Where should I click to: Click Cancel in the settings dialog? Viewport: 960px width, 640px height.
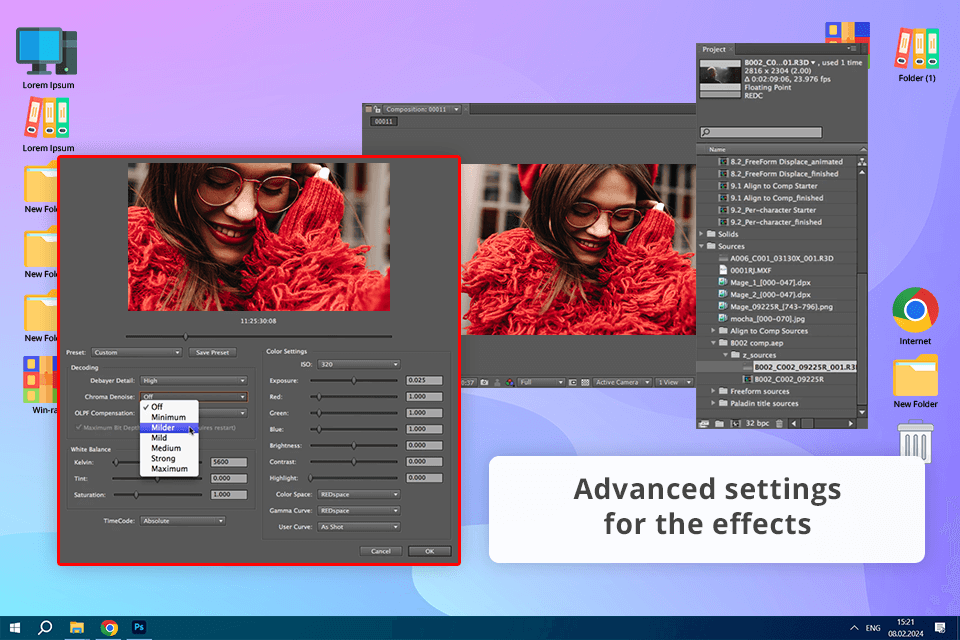click(x=381, y=551)
